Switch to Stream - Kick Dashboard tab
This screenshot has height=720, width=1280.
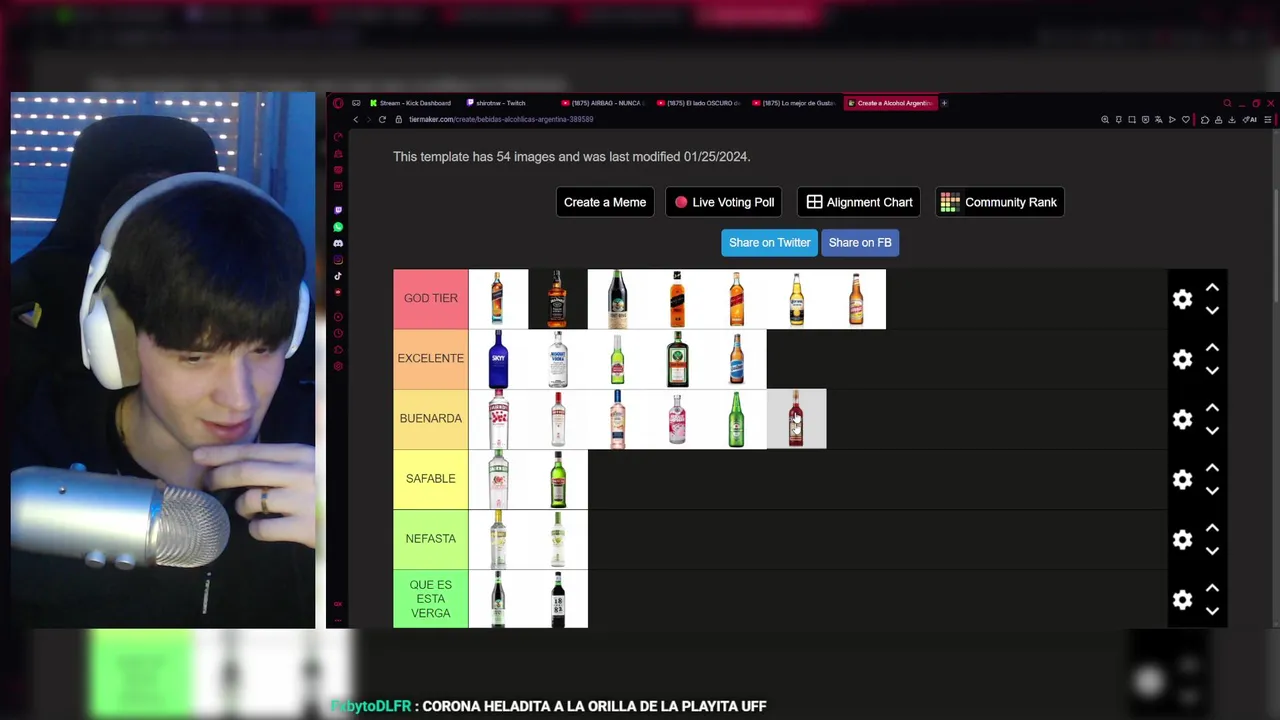[410, 103]
